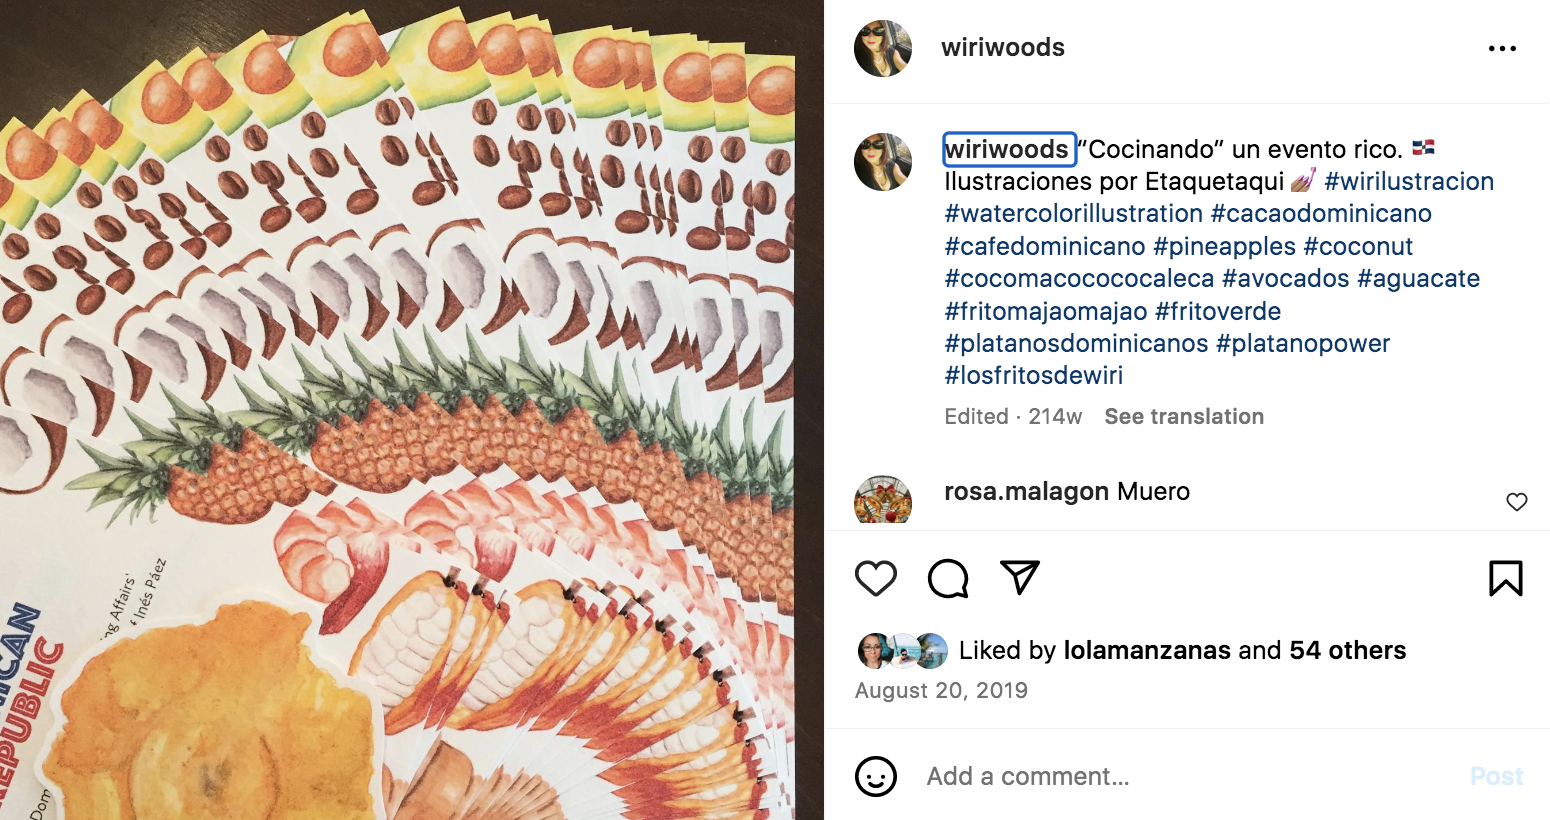The height and width of the screenshot is (820, 1550).
Task: Show the 54 others who liked
Action: pos(1347,651)
